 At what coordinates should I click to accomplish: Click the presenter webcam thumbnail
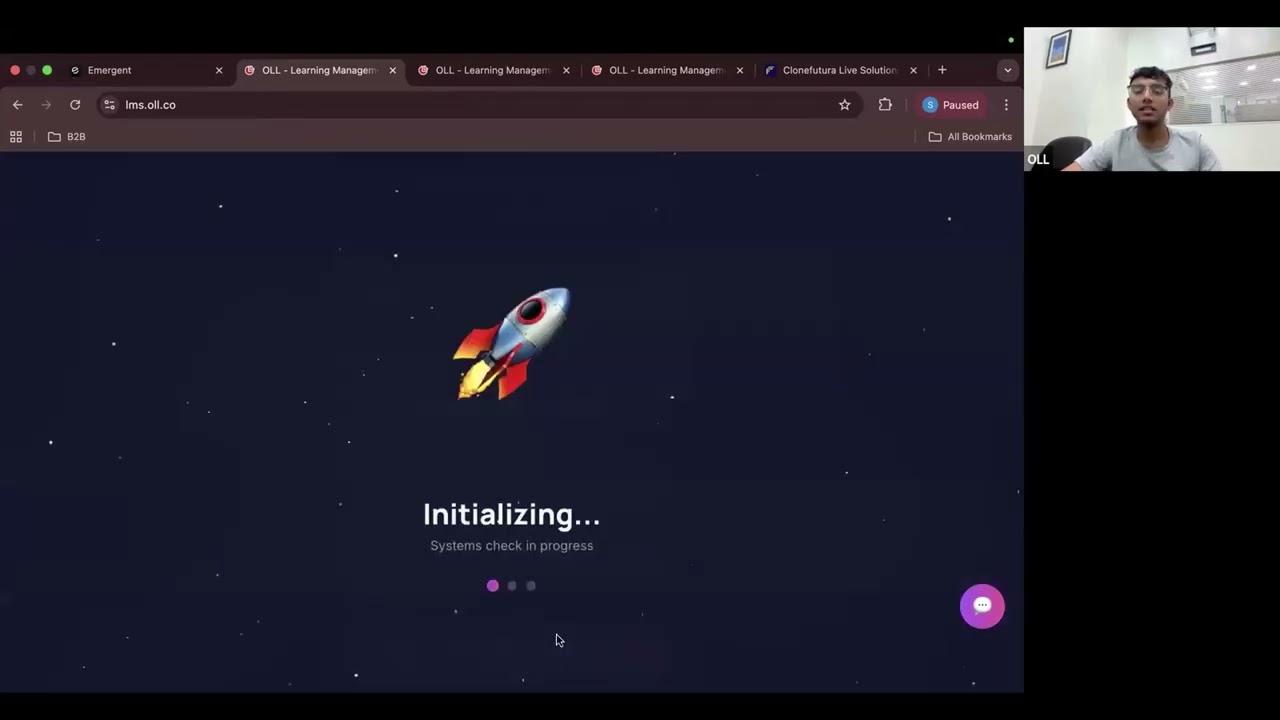[x=1152, y=99]
